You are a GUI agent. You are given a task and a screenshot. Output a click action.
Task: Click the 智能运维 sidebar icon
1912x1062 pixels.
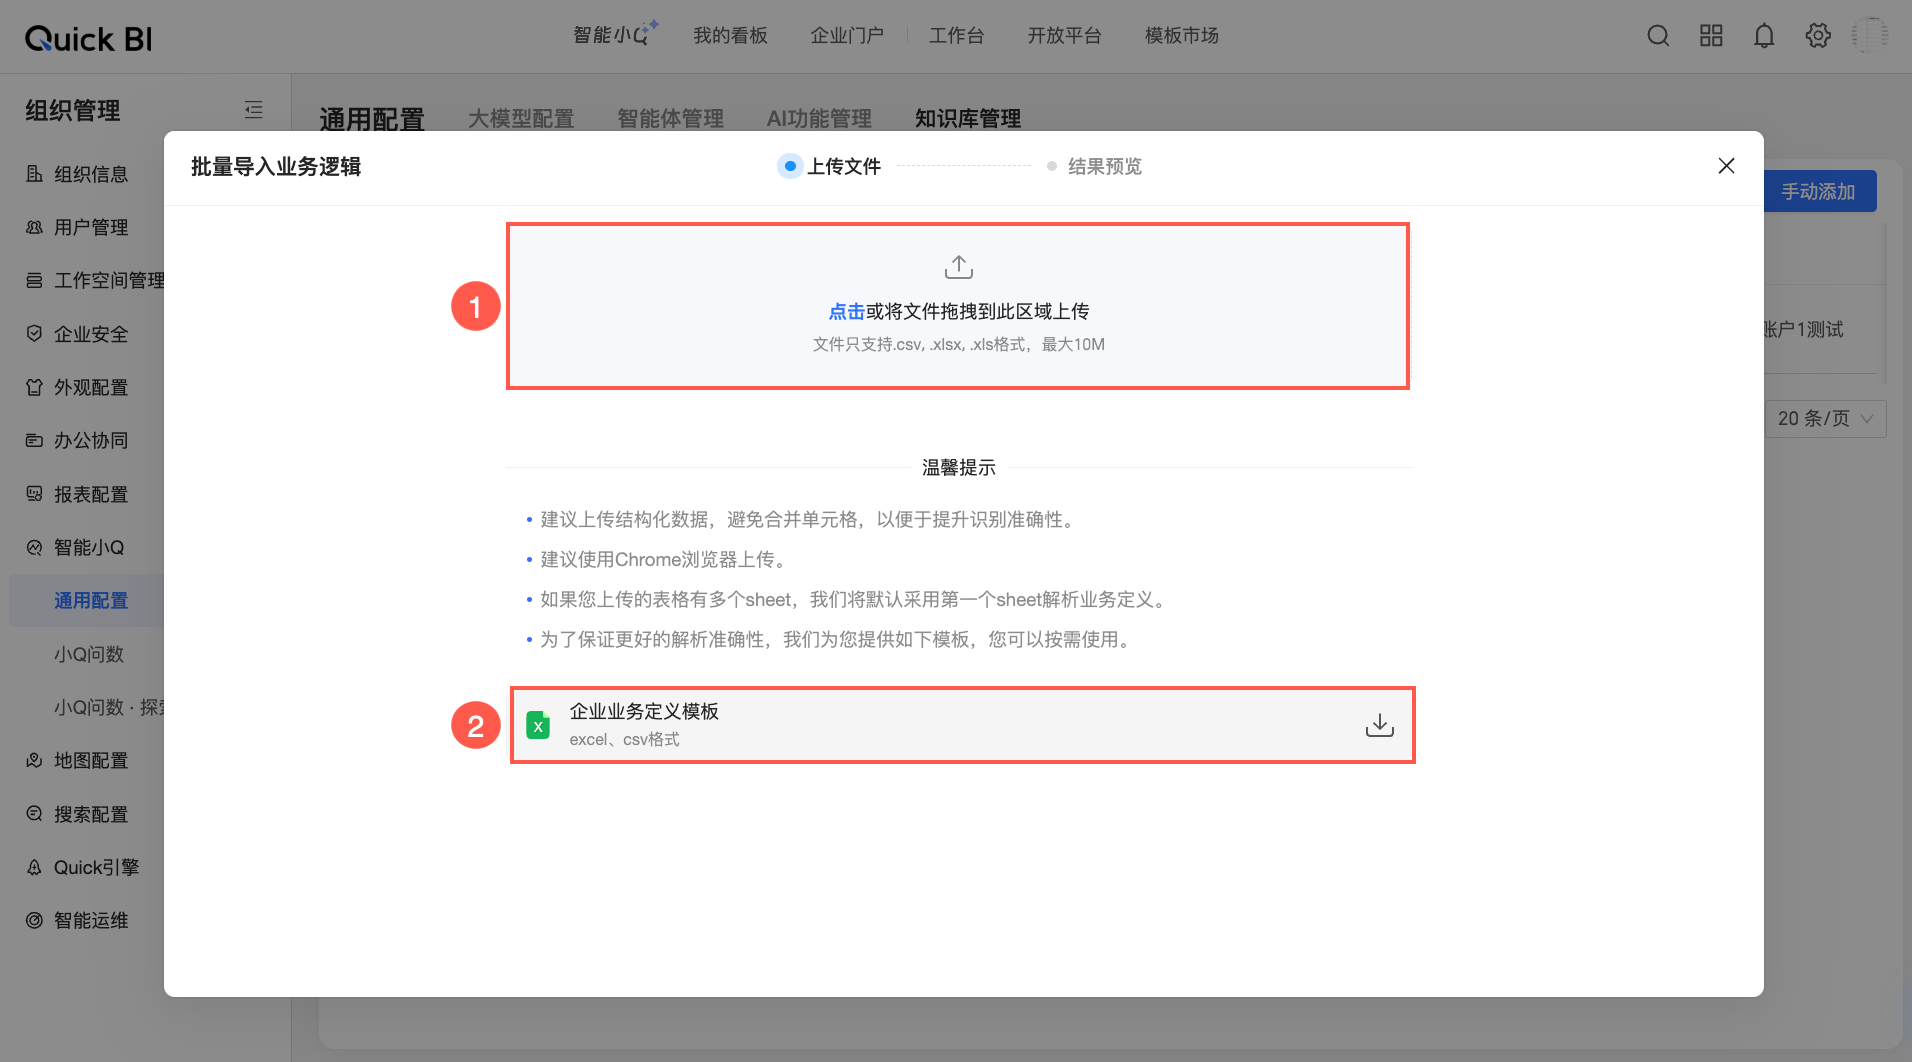34,920
